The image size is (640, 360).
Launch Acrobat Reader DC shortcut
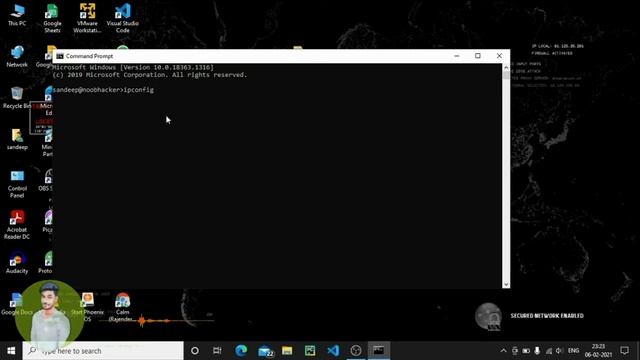17,224
